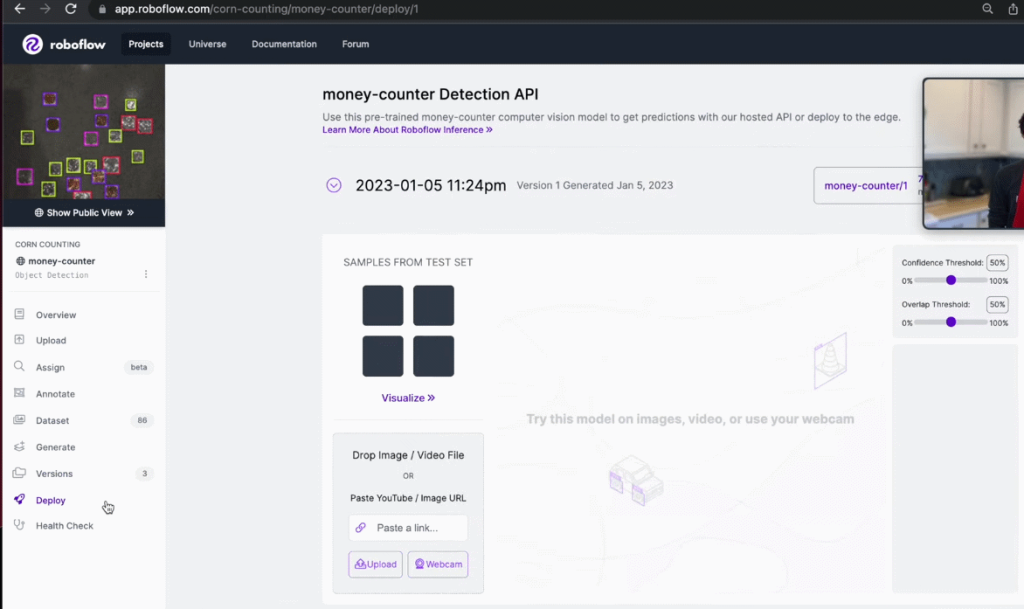Click the webcam video overlay
1024x609 pixels.
pyautogui.click(x=973, y=153)
